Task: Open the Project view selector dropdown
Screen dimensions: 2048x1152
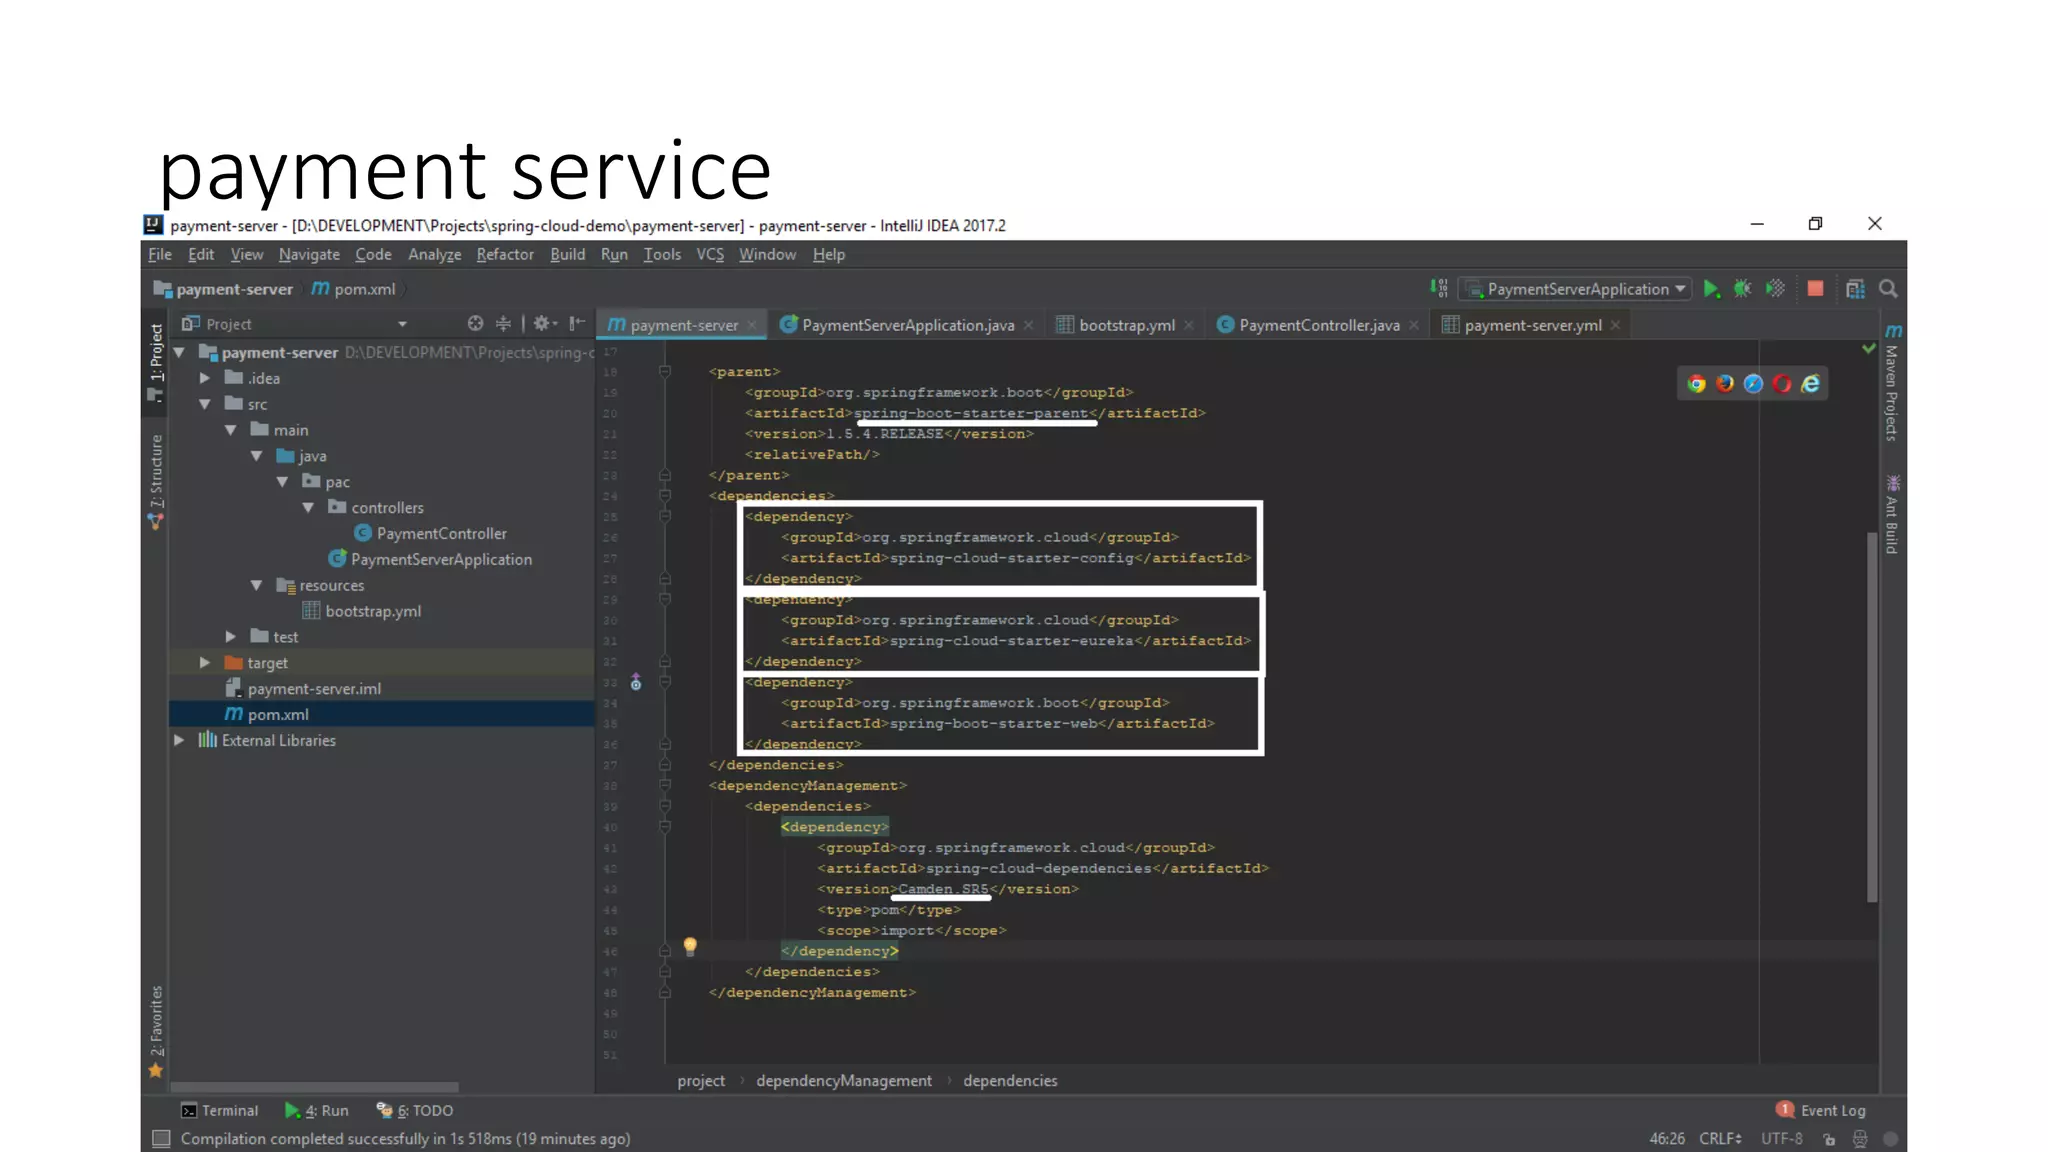Action: (x=294, y=324)
